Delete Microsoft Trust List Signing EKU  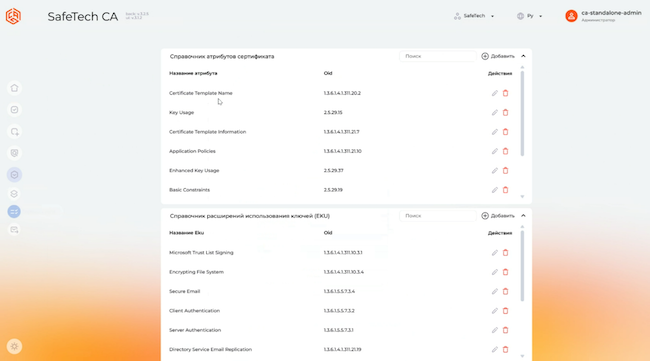pos(505,253)
